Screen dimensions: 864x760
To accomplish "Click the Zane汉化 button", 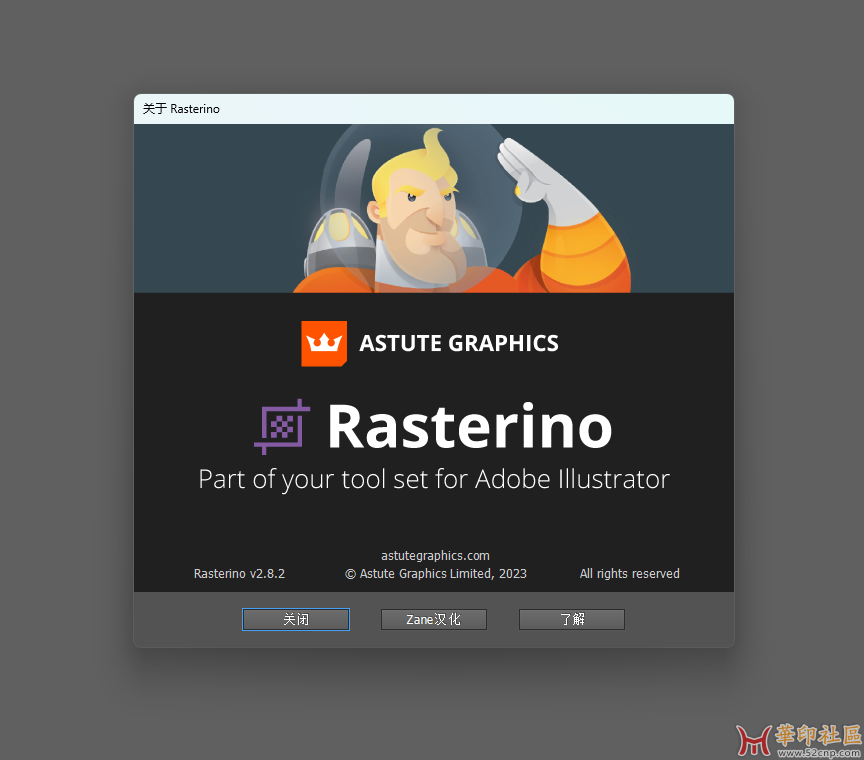I will (434, 619).
